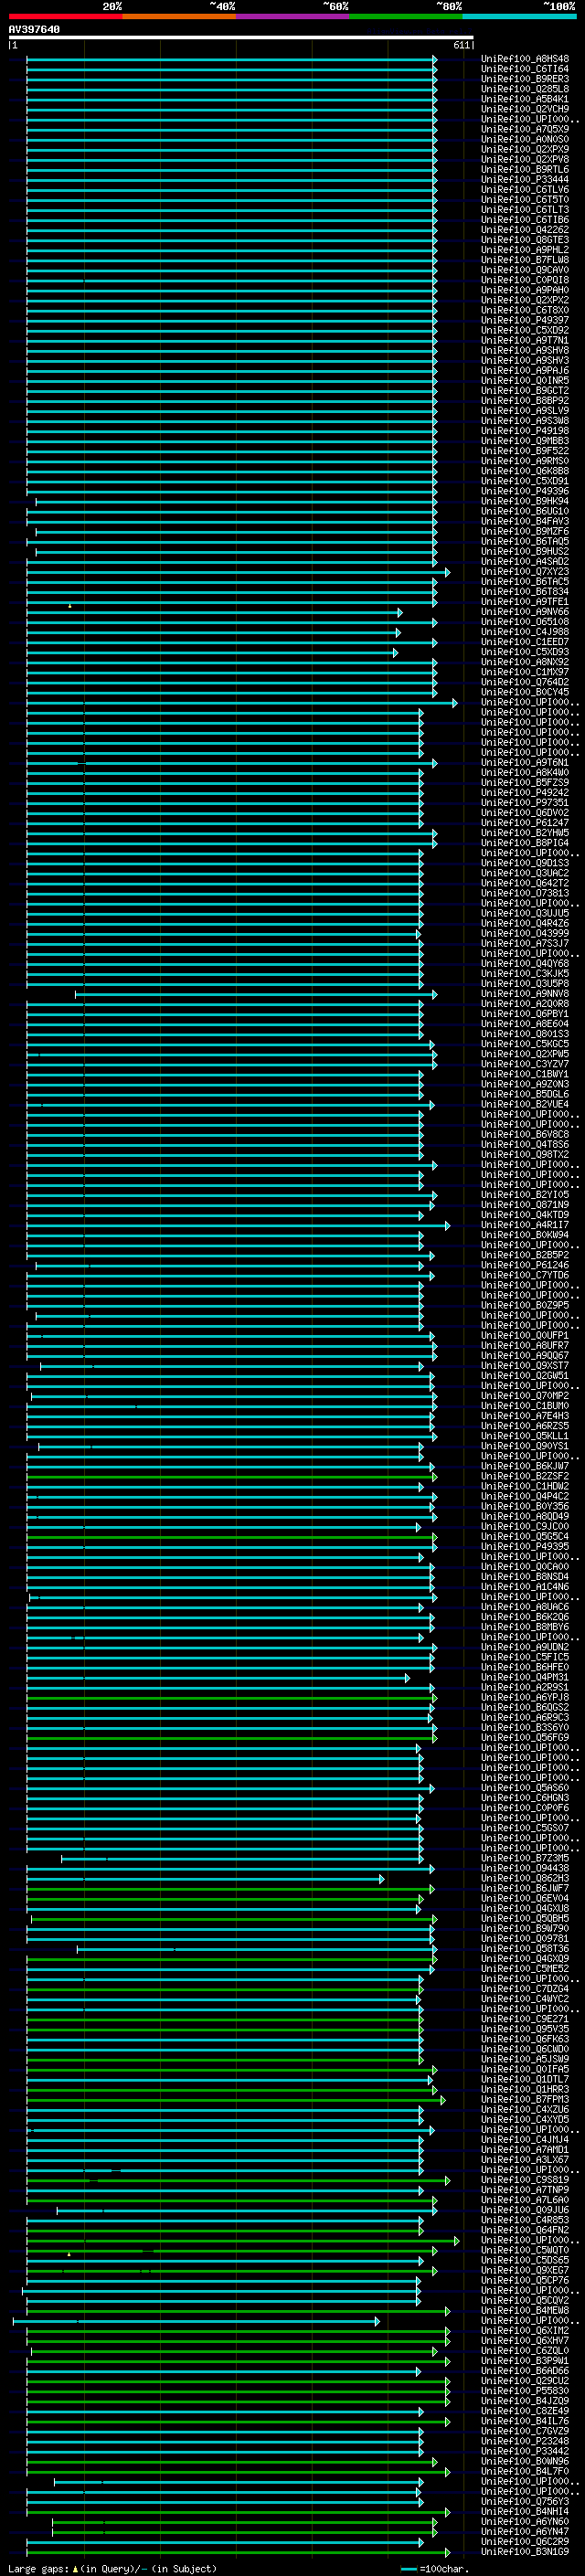Click the UniRef100_P61247 label
This screenshot has width=585, height=2576.
(525, 823)
